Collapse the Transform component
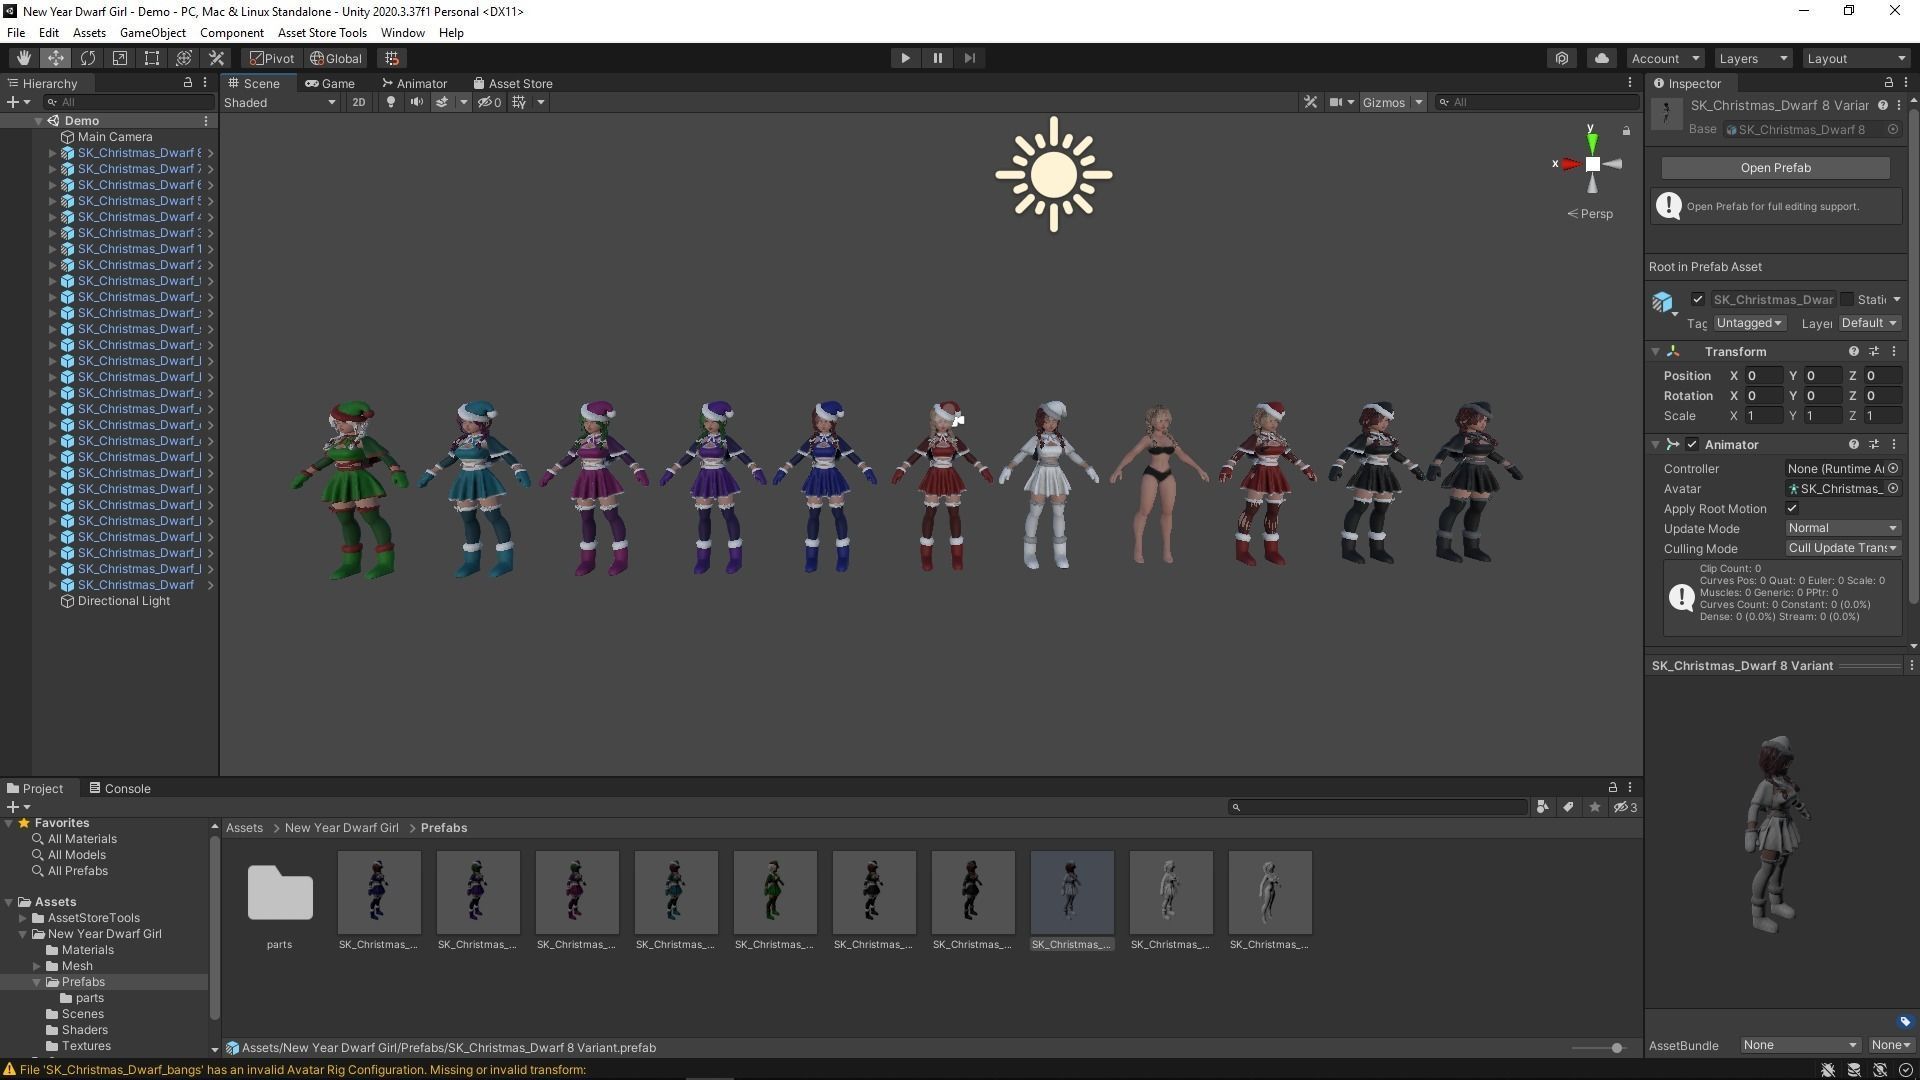The height and width of the screenshot is (1080, 1920). pos(1656,352)
